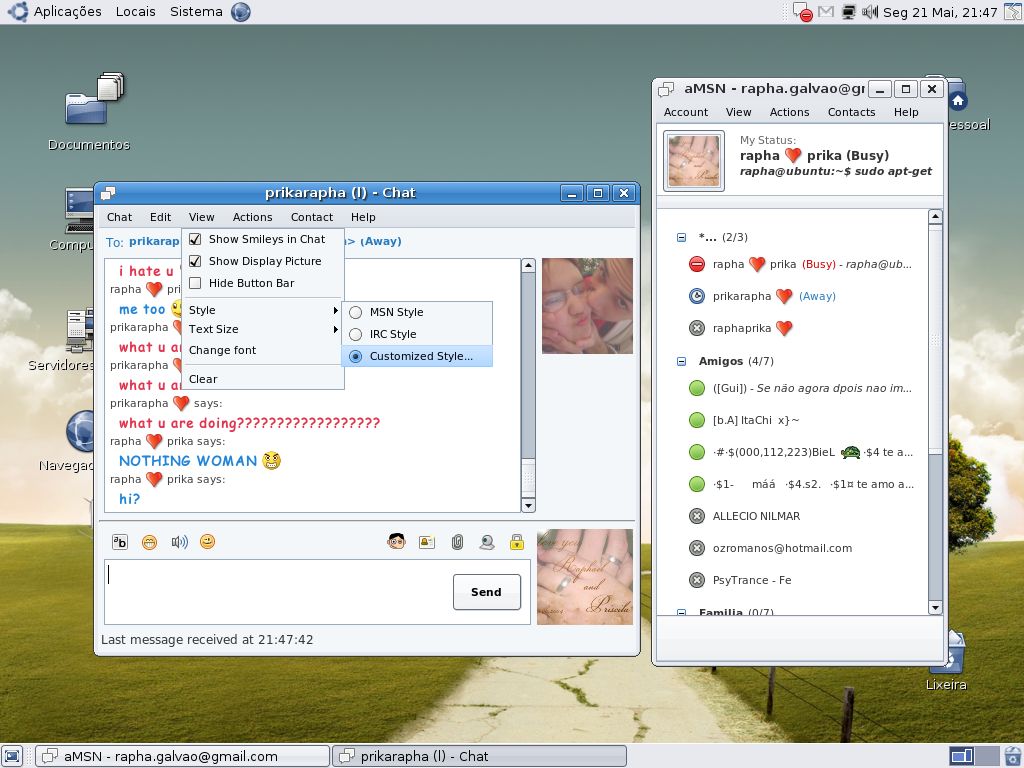Choose Change font menu entry
The height and width of the screenshot is (768, 1024).
tap(263, 350)
